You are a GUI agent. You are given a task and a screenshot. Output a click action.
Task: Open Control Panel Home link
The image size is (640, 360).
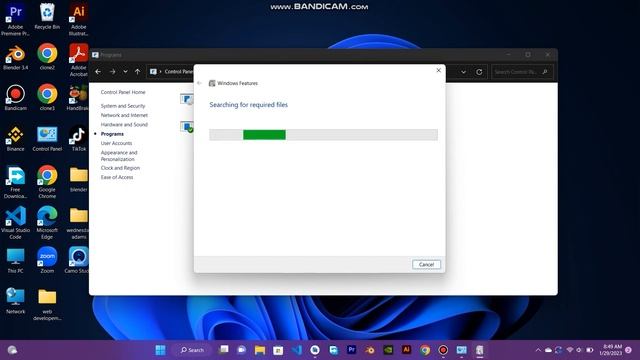coord(123,92)
